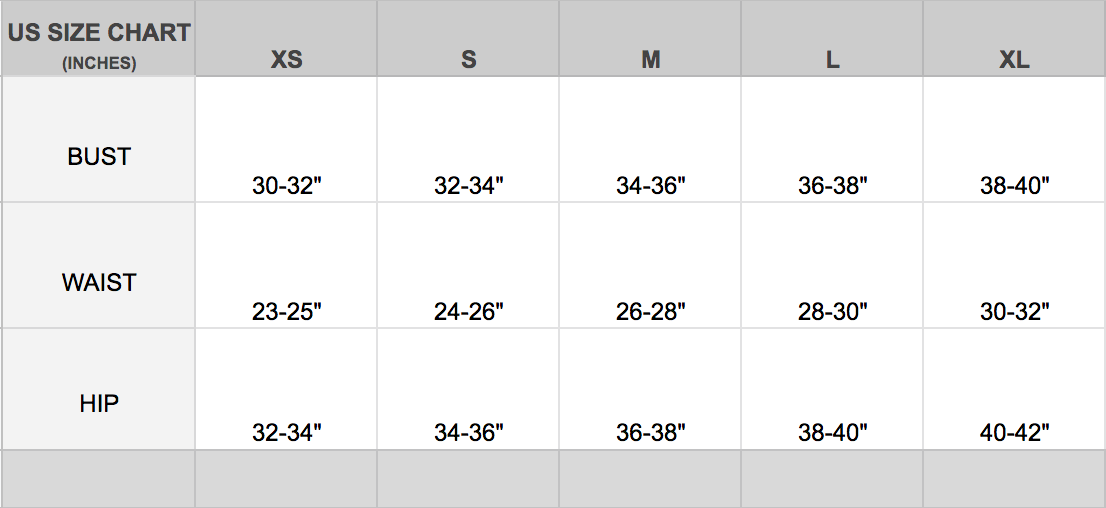Click the M hip cell 36-38"
Image resolution: width=1106 pixels, height=508 pixels.
[650, 434]
